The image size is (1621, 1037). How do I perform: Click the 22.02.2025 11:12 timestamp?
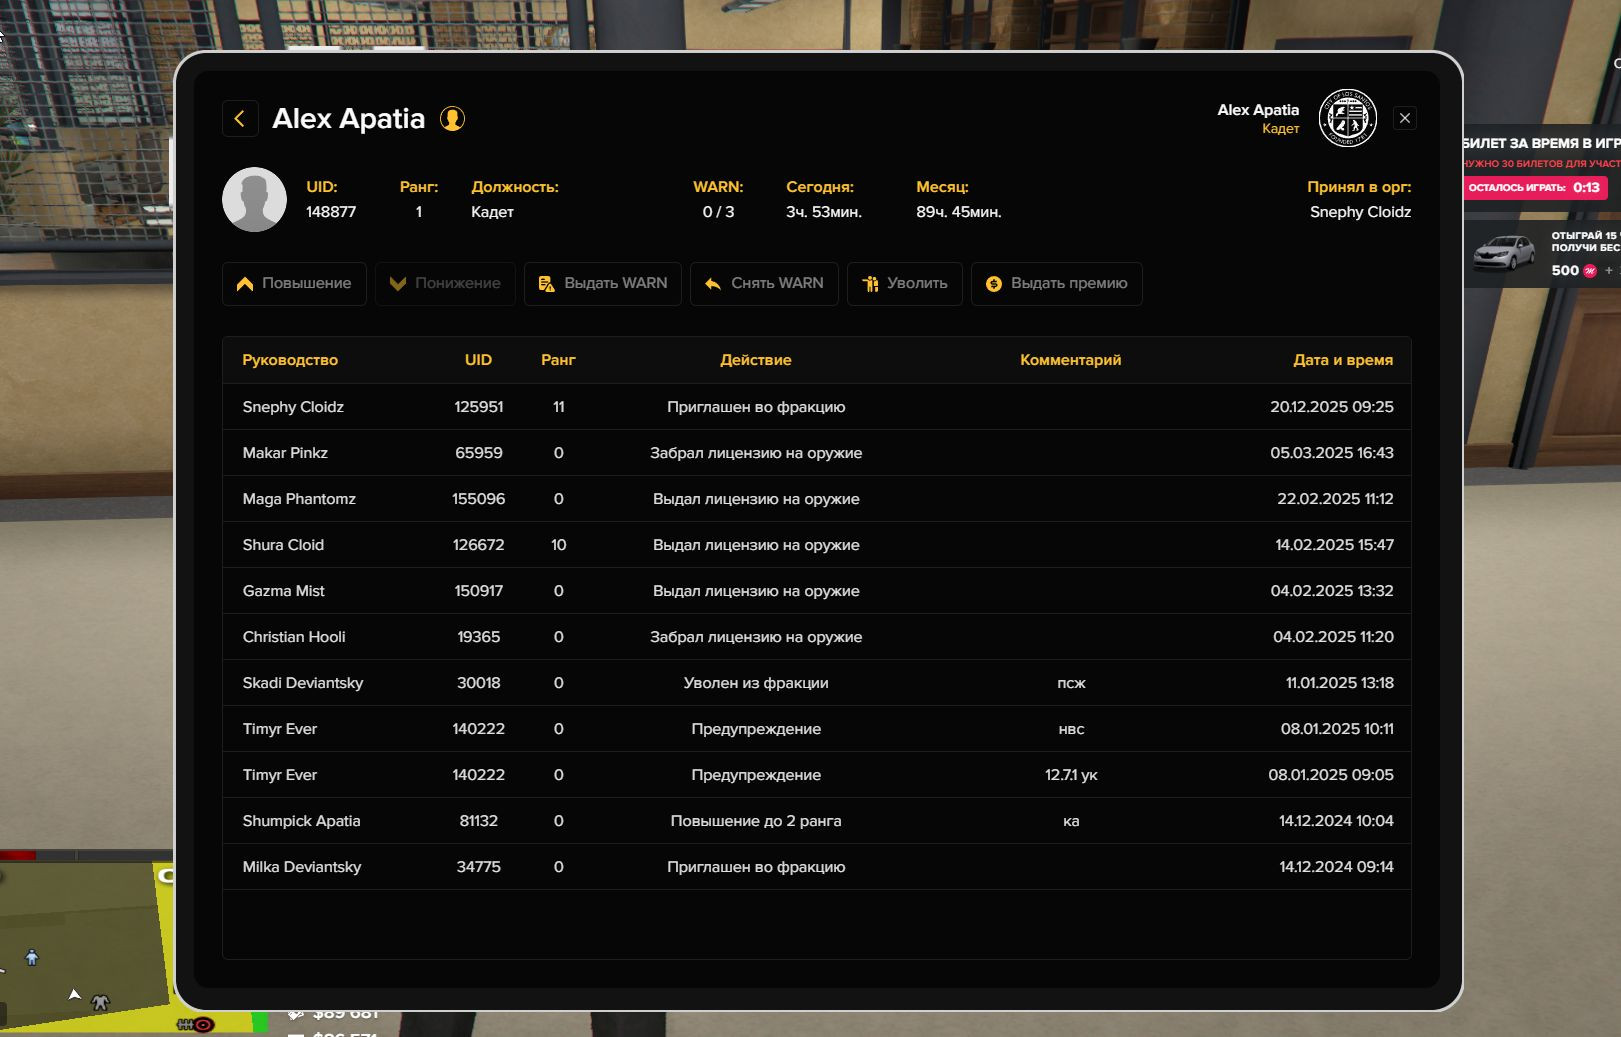[1335, 499]
